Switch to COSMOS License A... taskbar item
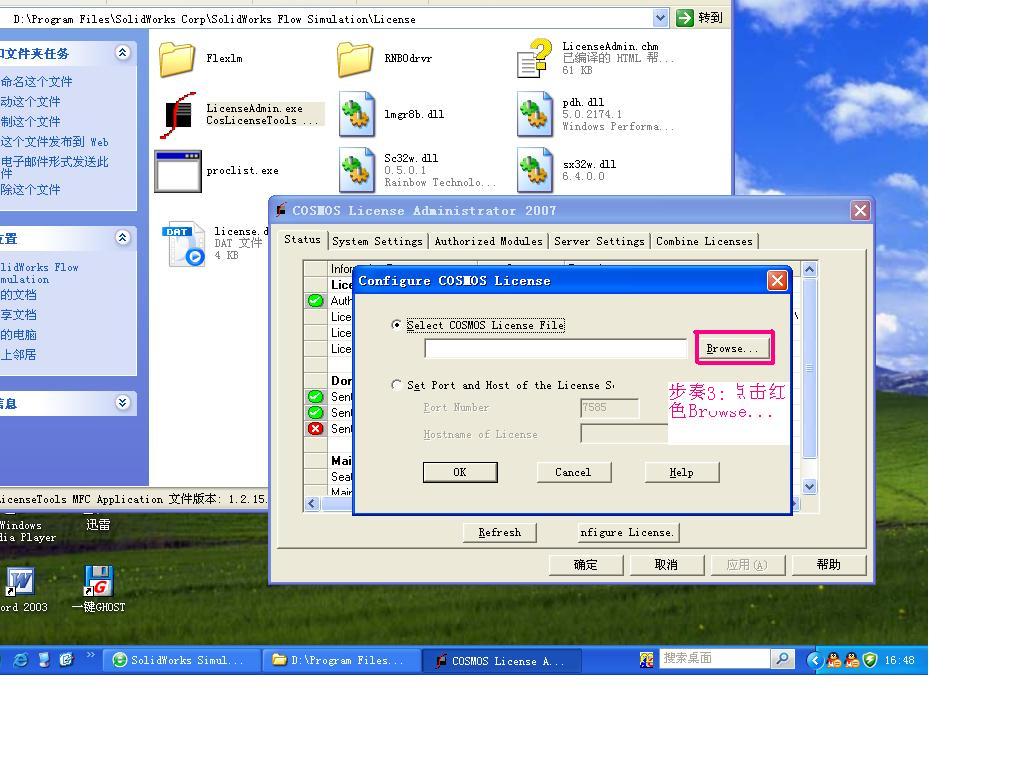This screenshot has width=1024, height=768. pos(501,660)
